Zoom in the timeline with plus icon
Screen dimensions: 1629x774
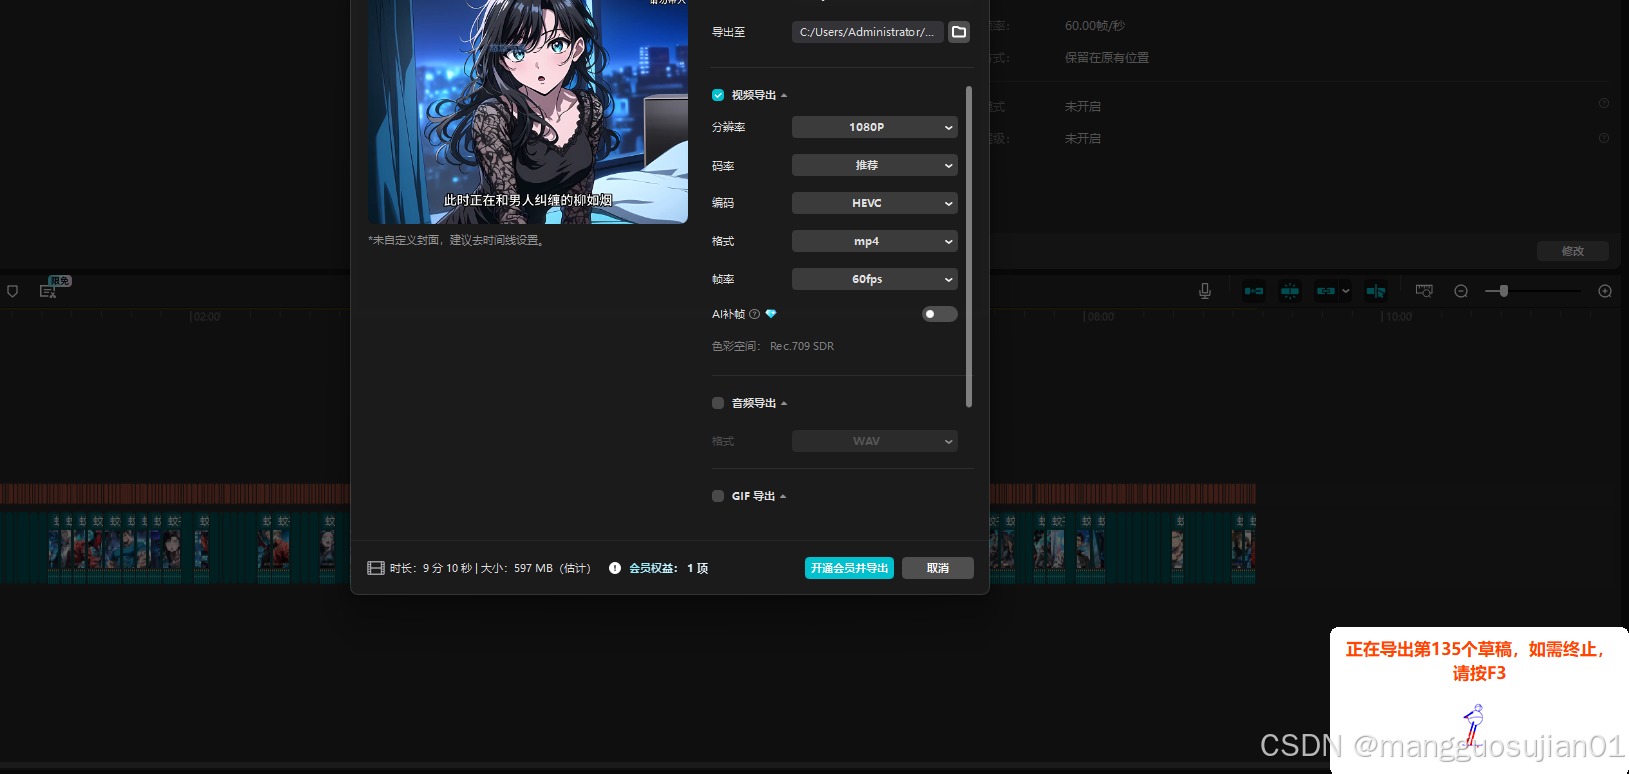pos(1605,291)
